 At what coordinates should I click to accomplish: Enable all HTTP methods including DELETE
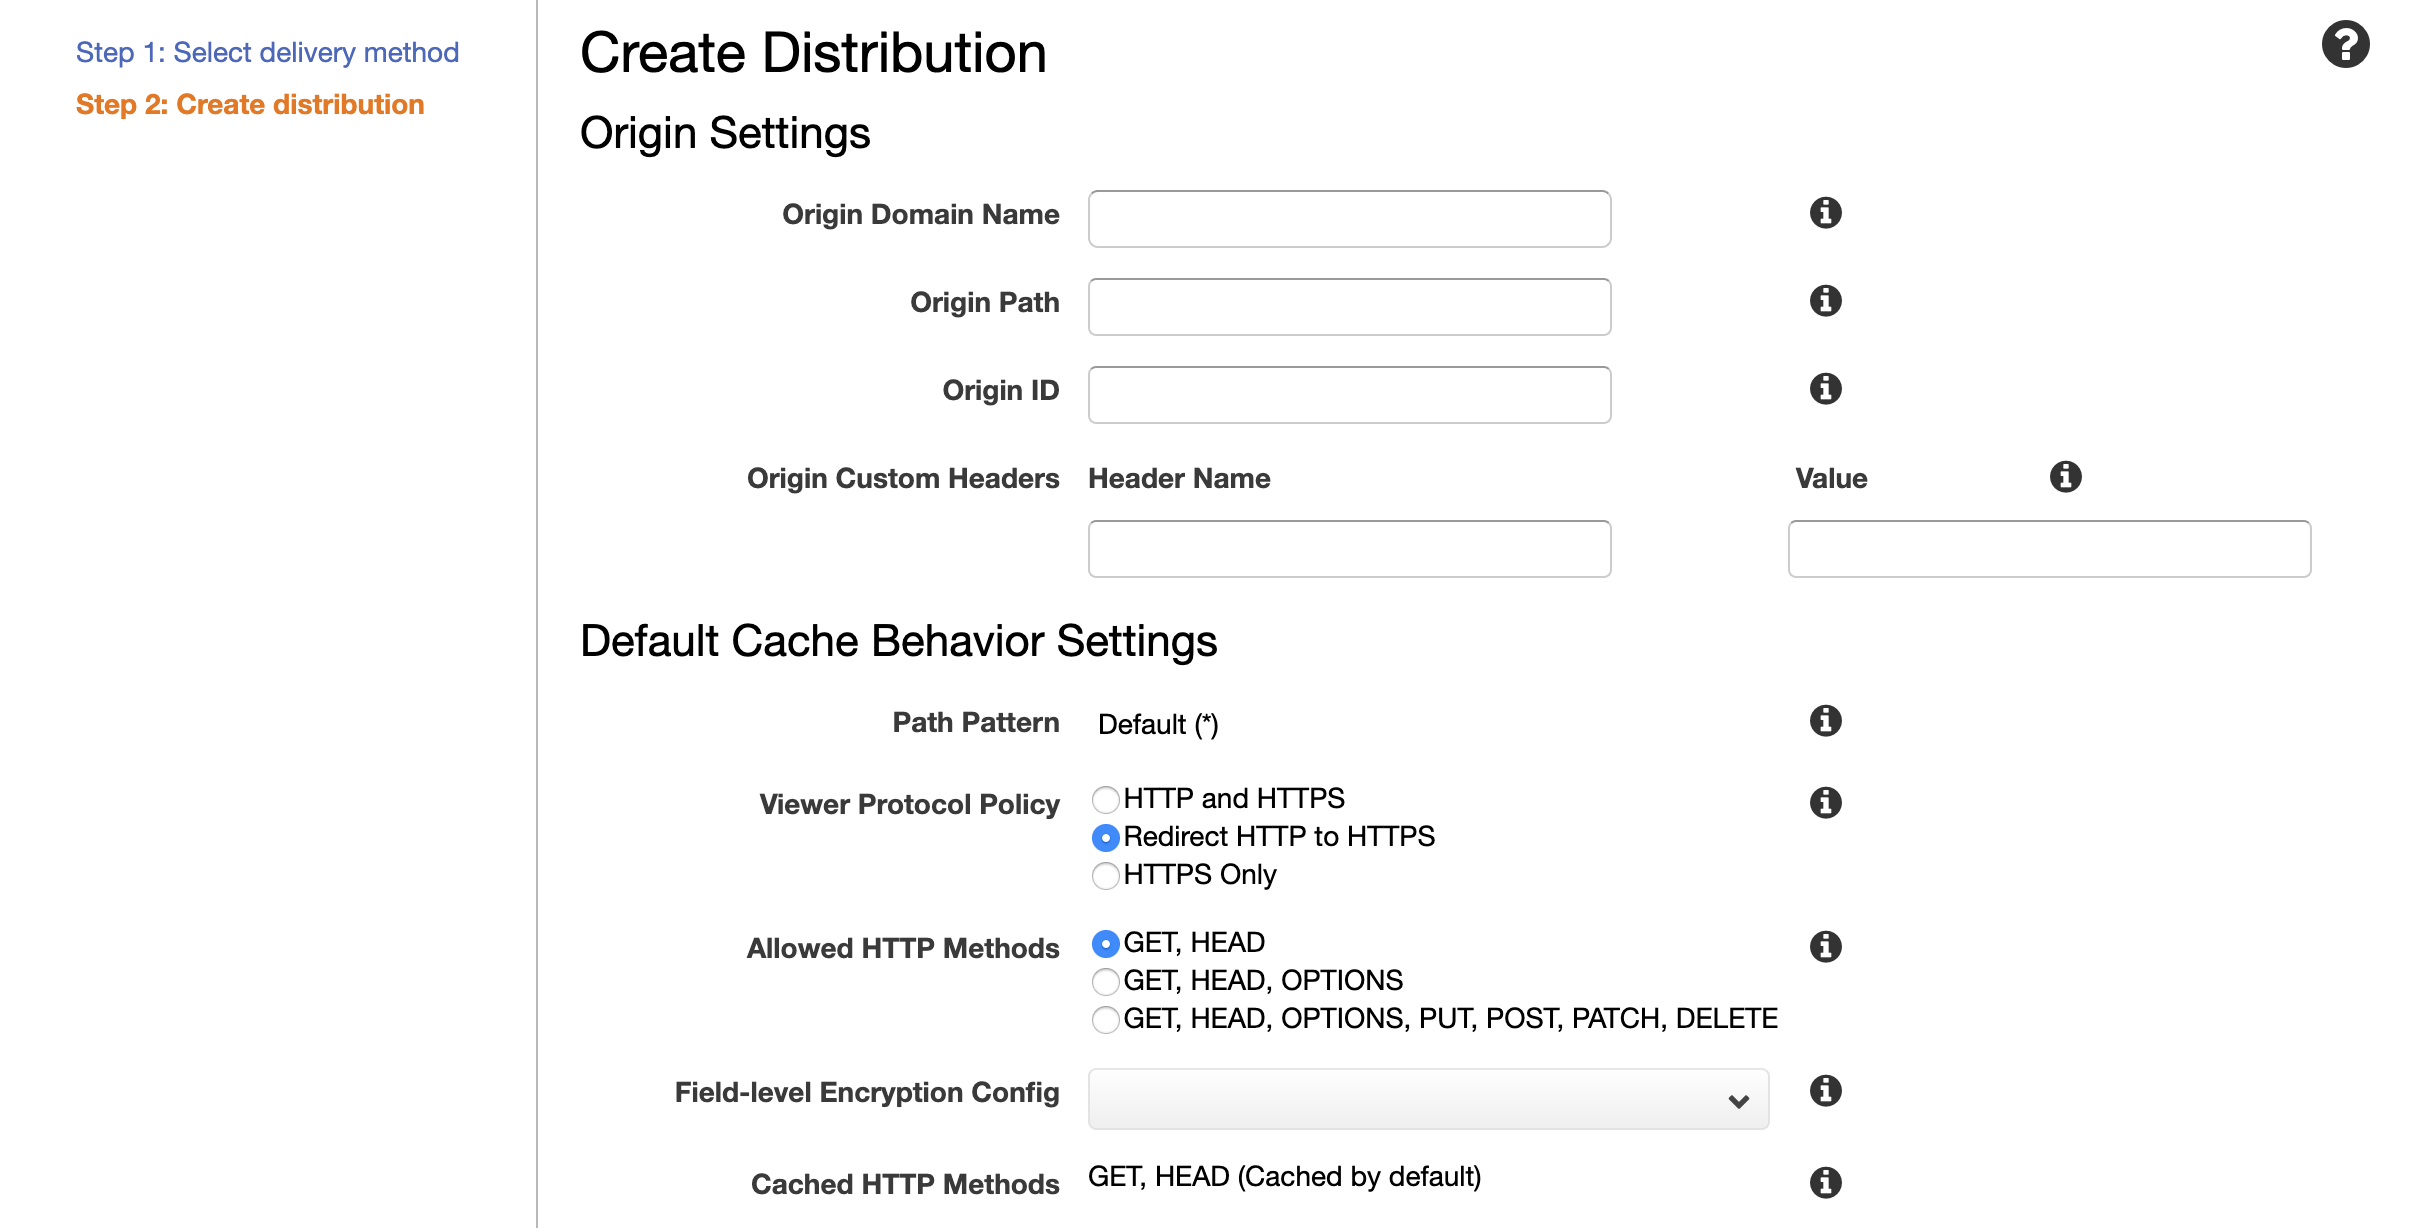tap(1105, 1020)
